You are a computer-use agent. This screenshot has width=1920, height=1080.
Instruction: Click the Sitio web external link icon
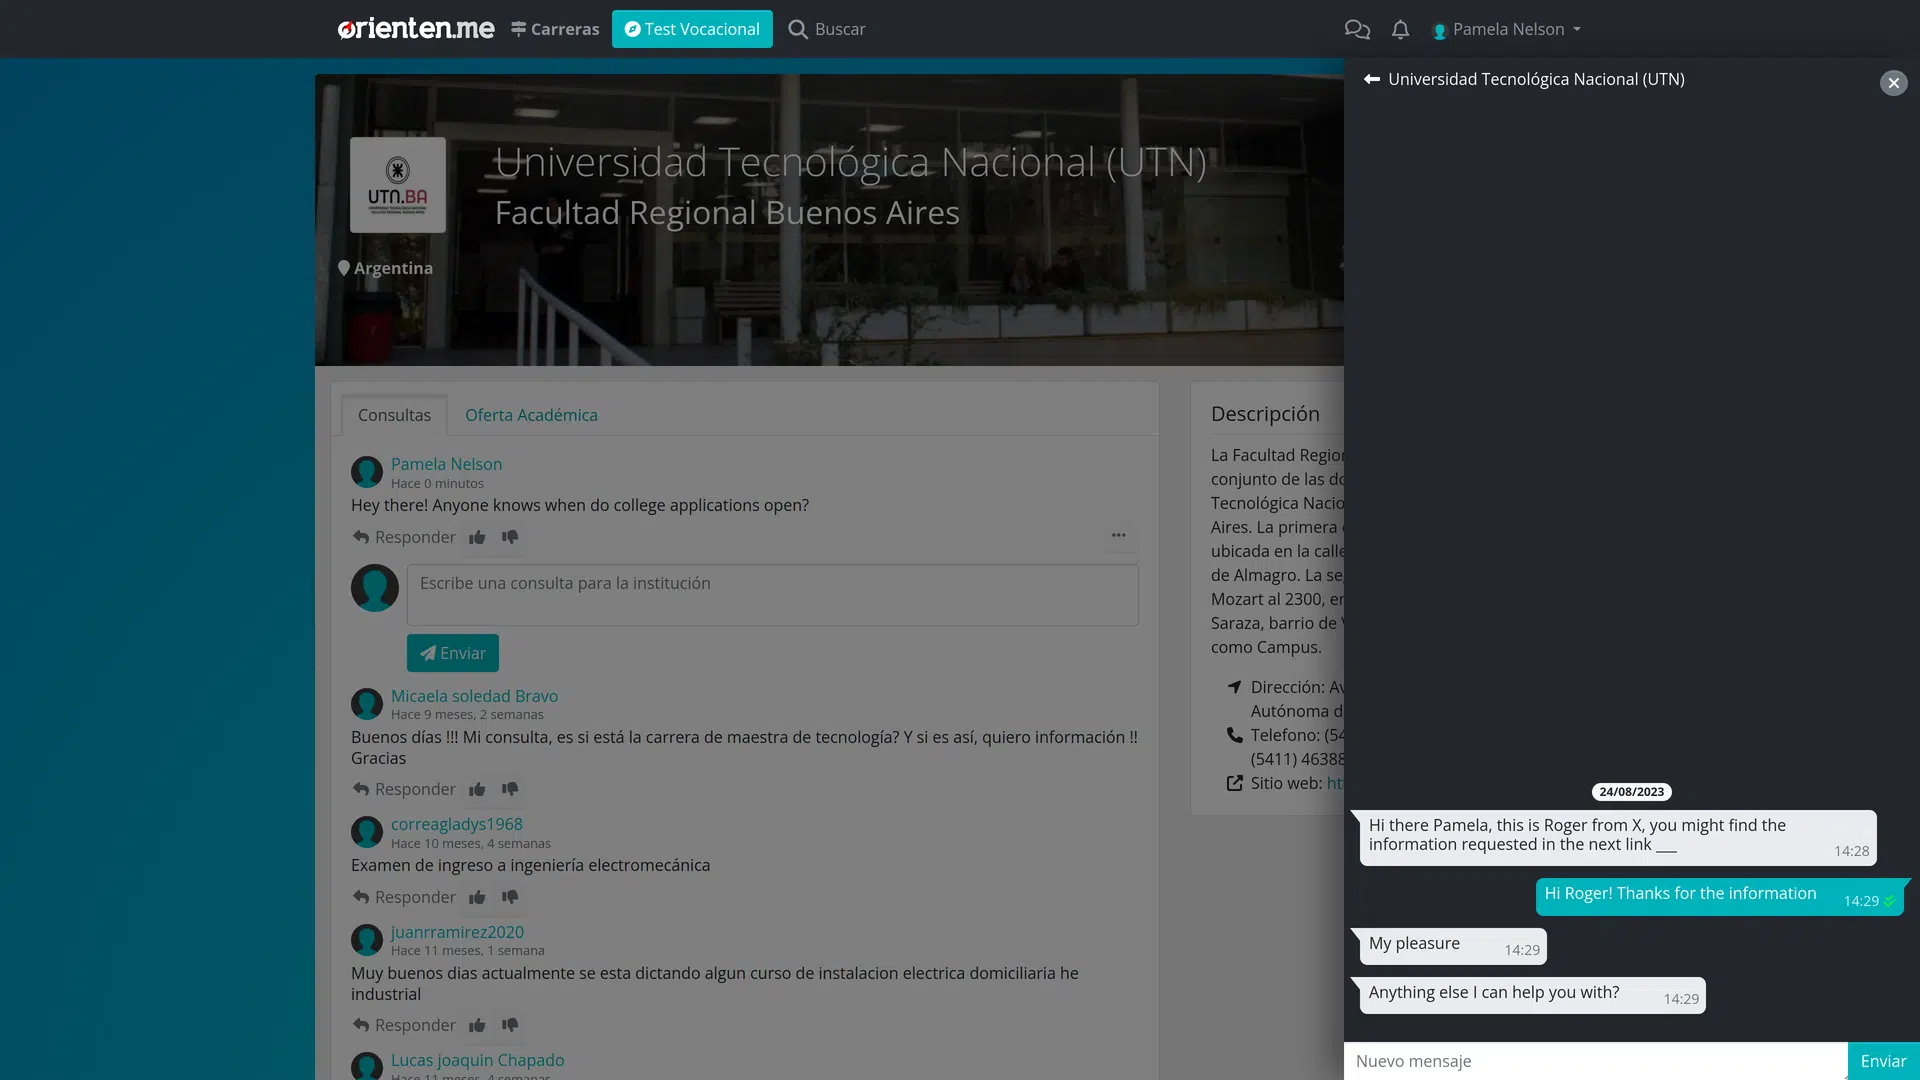coord(1234,783)
